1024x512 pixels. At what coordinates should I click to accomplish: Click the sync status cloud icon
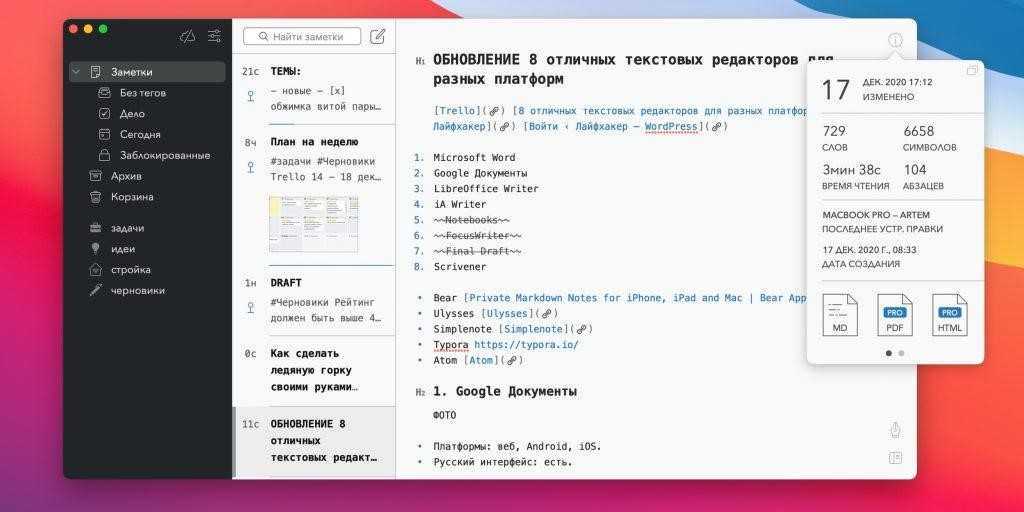tap(187, 36)
